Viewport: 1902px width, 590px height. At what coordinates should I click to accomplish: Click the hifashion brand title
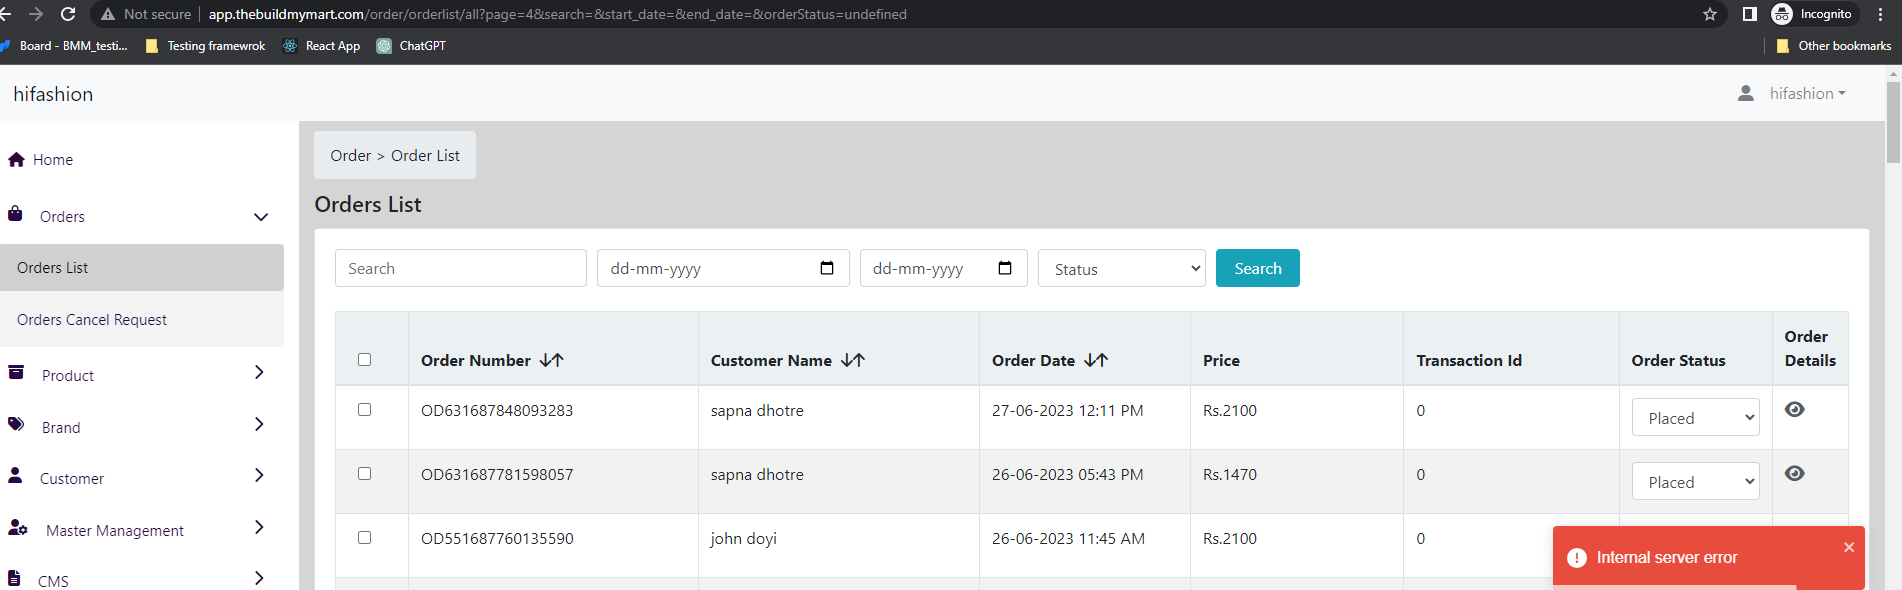click(x=53, y=94)
